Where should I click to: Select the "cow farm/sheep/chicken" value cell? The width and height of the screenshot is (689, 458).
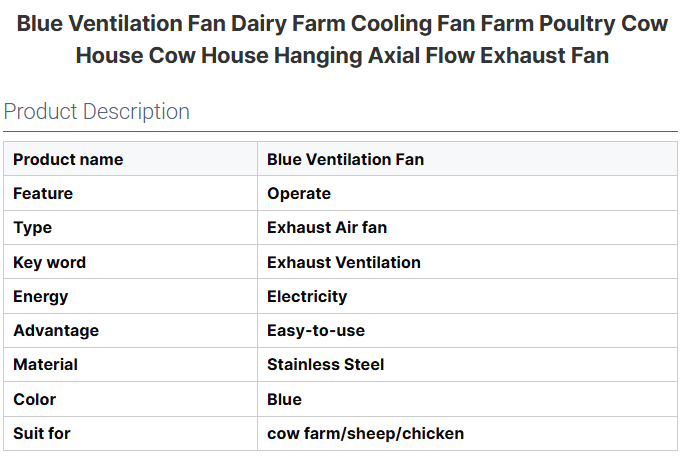tap(365, 433)
